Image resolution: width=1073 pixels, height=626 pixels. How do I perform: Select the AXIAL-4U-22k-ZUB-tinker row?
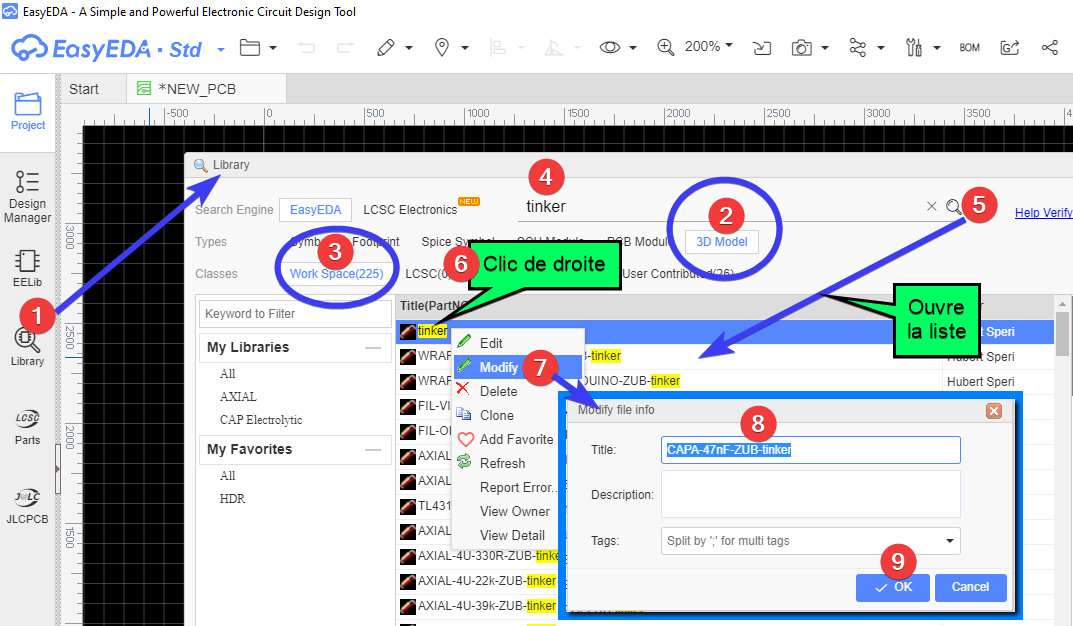click(x=478, y=581)
